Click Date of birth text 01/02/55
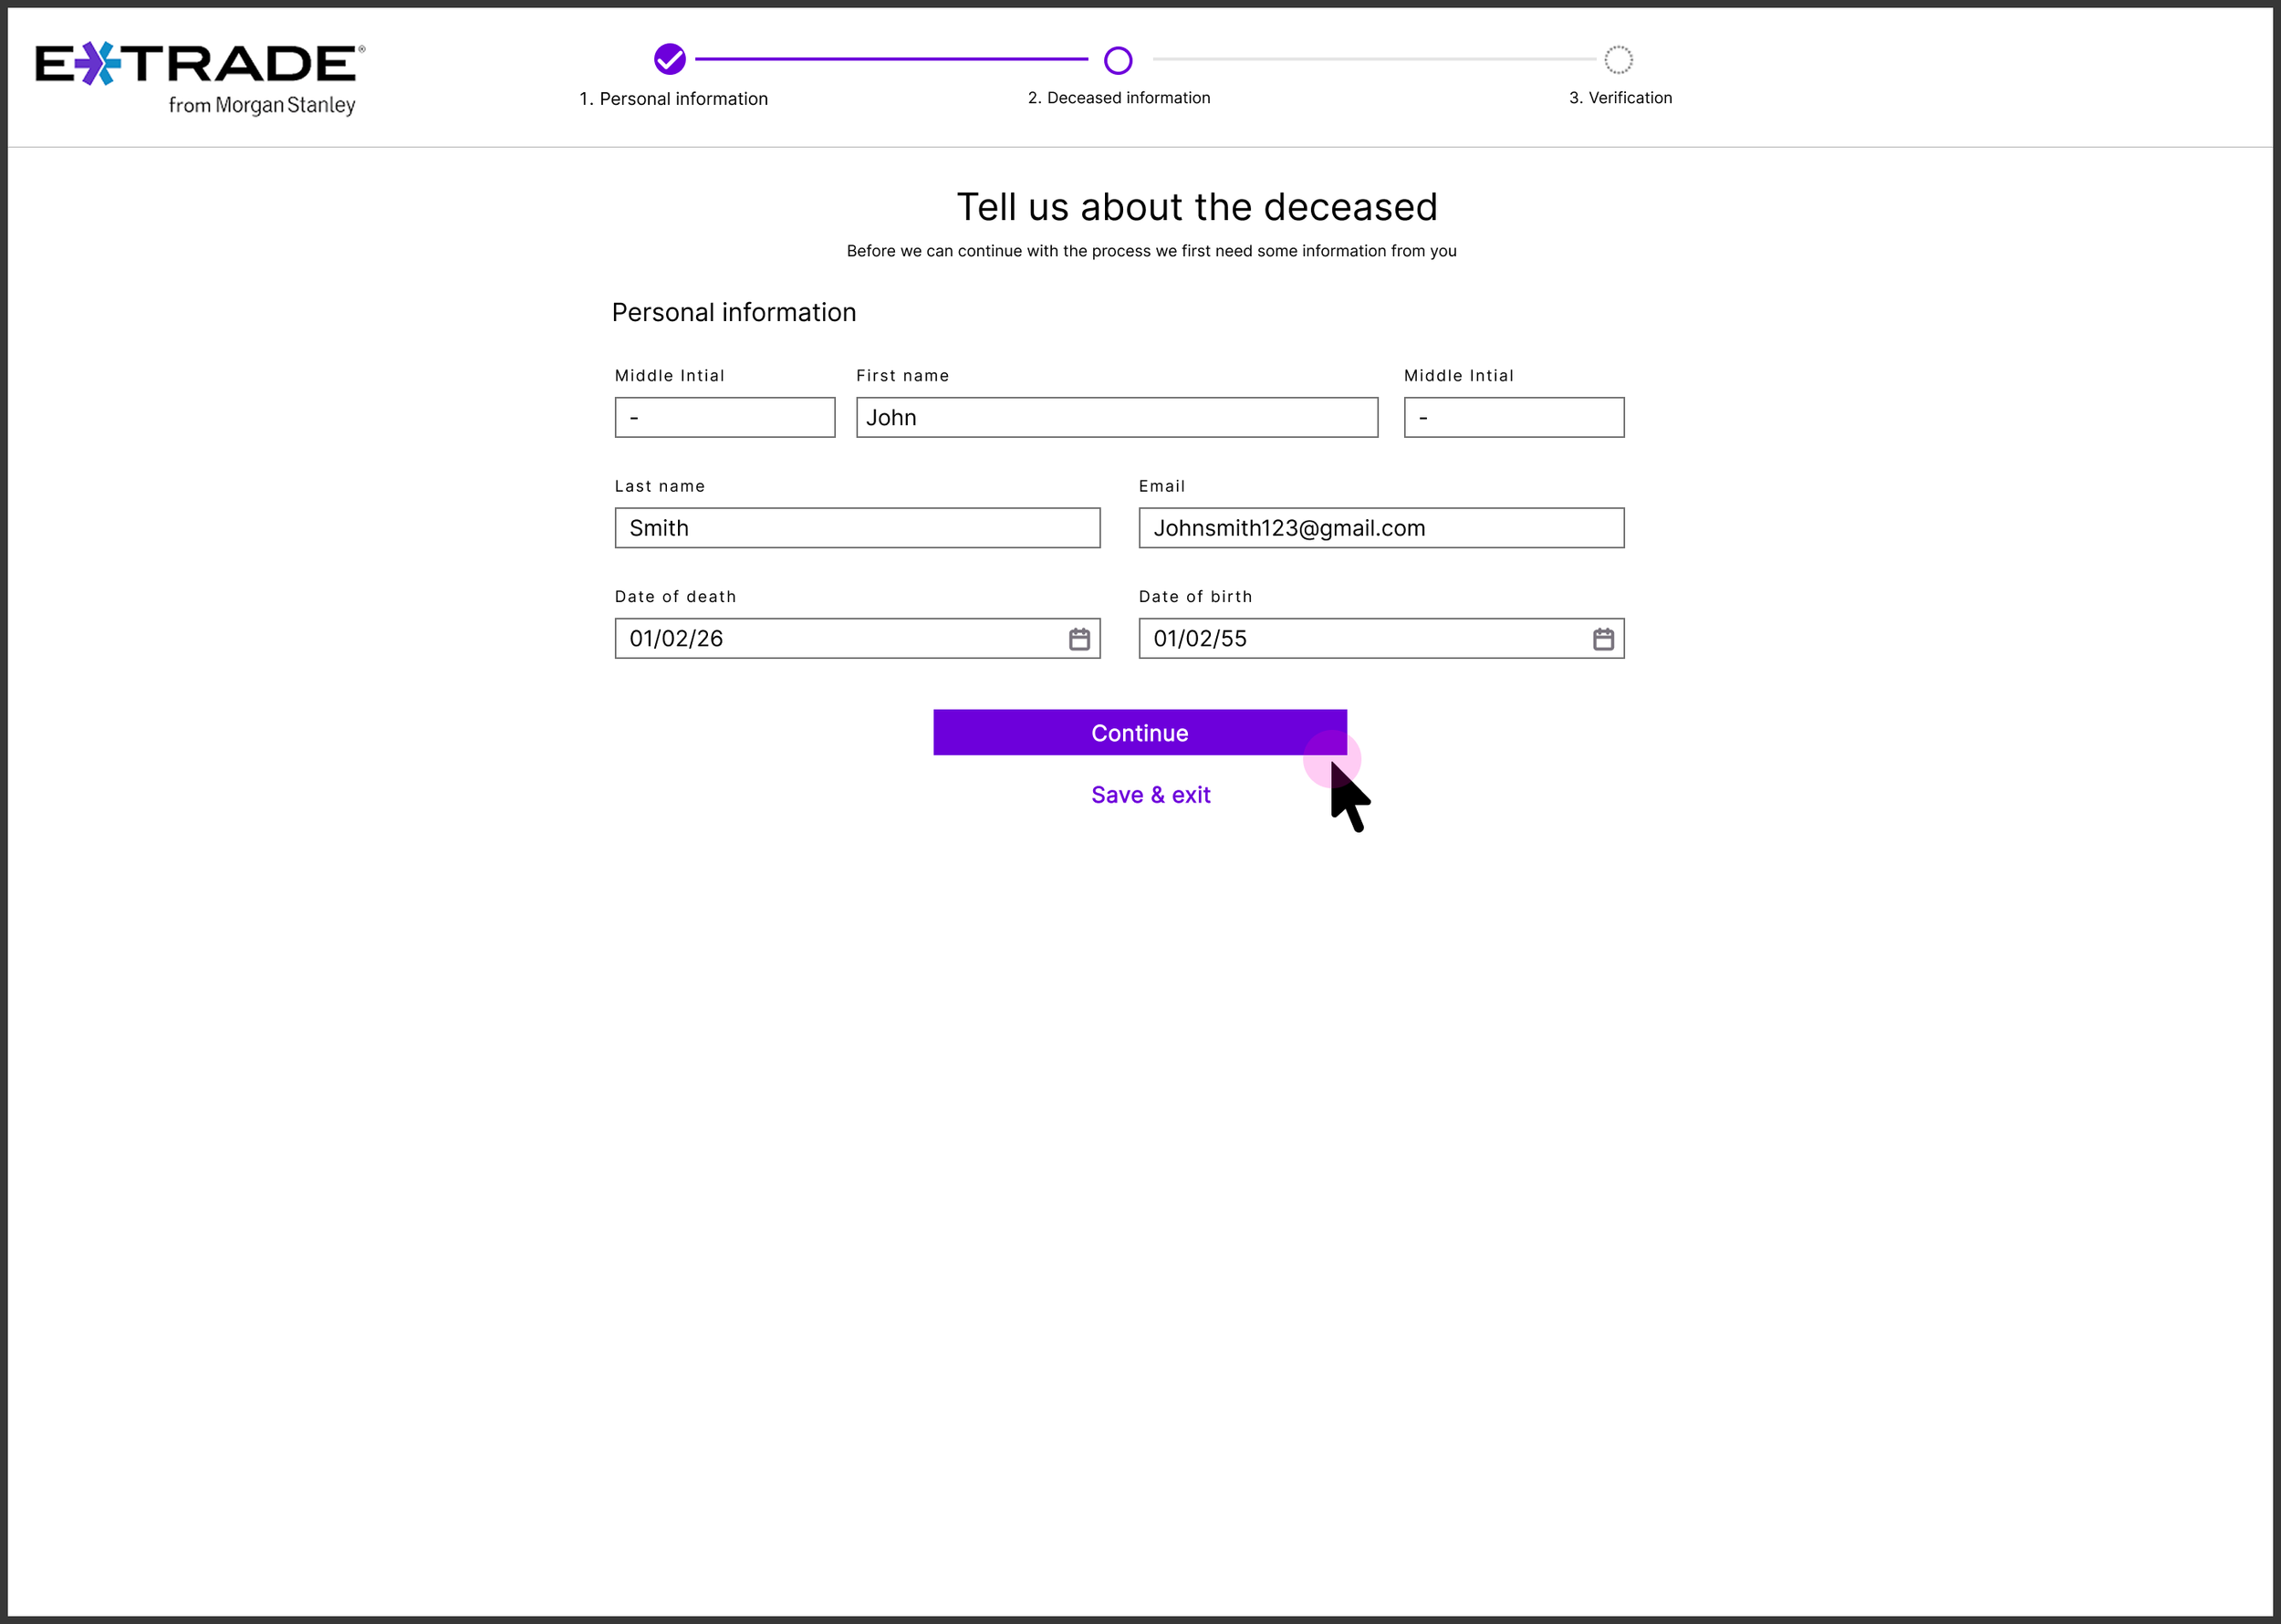Screen dimensions: 2281x1624 (1199, 639)
